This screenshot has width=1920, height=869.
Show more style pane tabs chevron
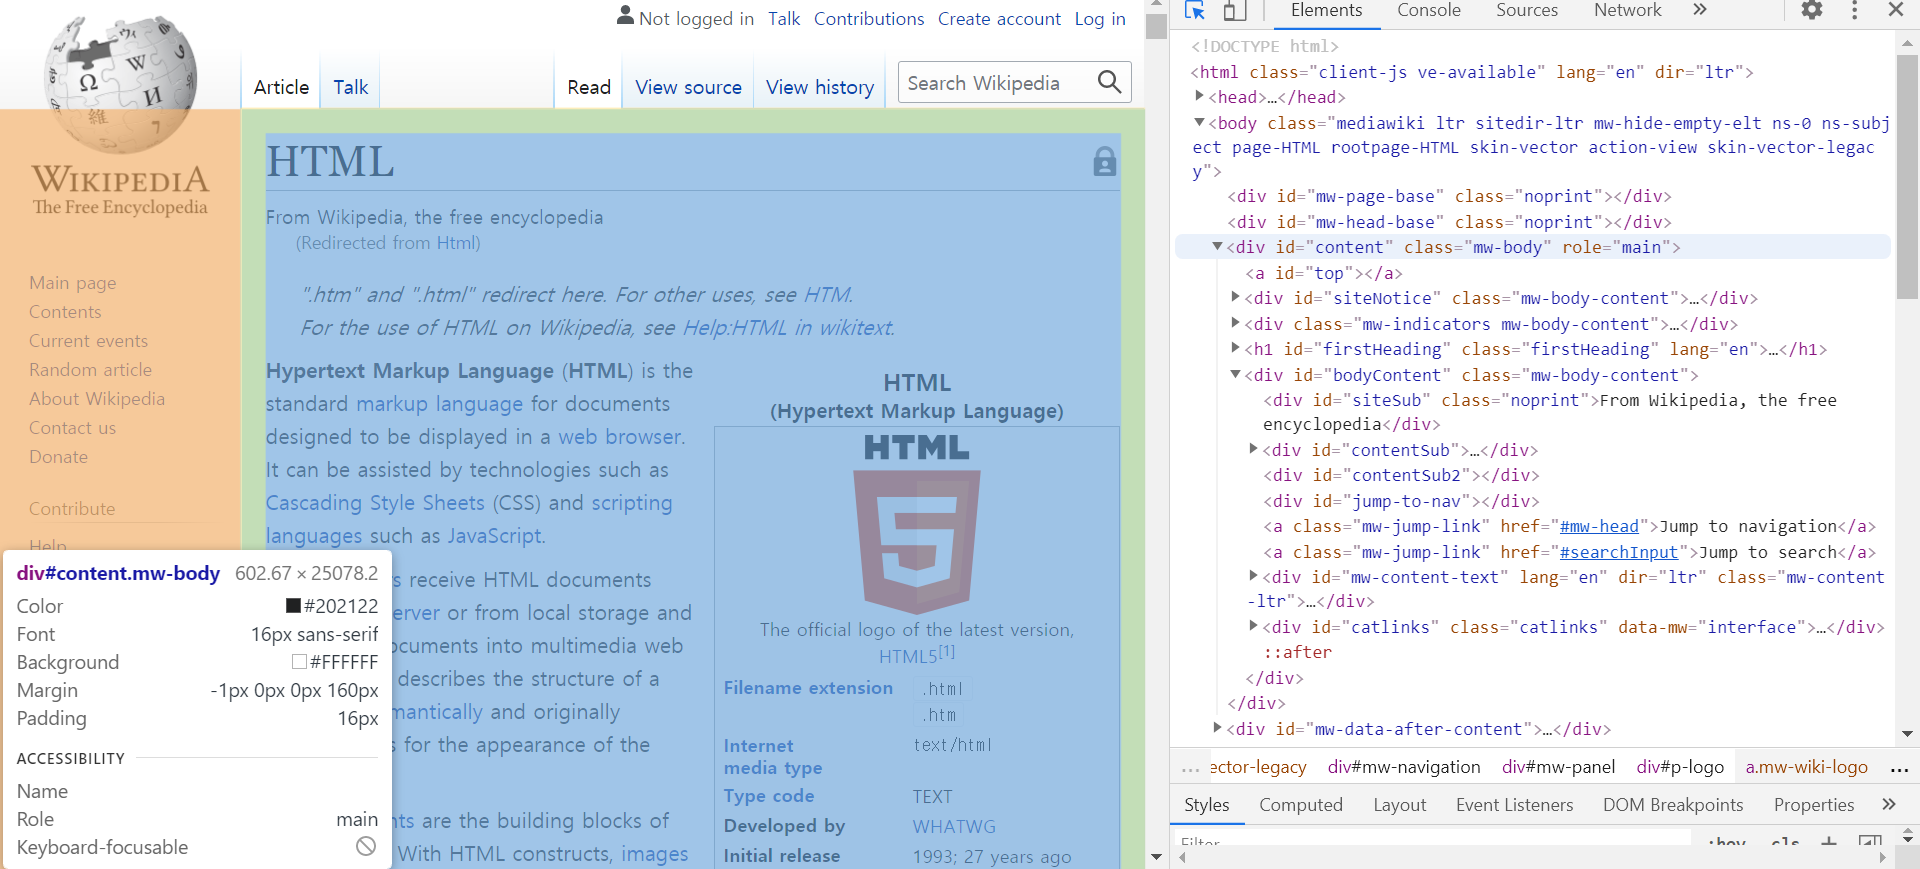coord(1888,804)
